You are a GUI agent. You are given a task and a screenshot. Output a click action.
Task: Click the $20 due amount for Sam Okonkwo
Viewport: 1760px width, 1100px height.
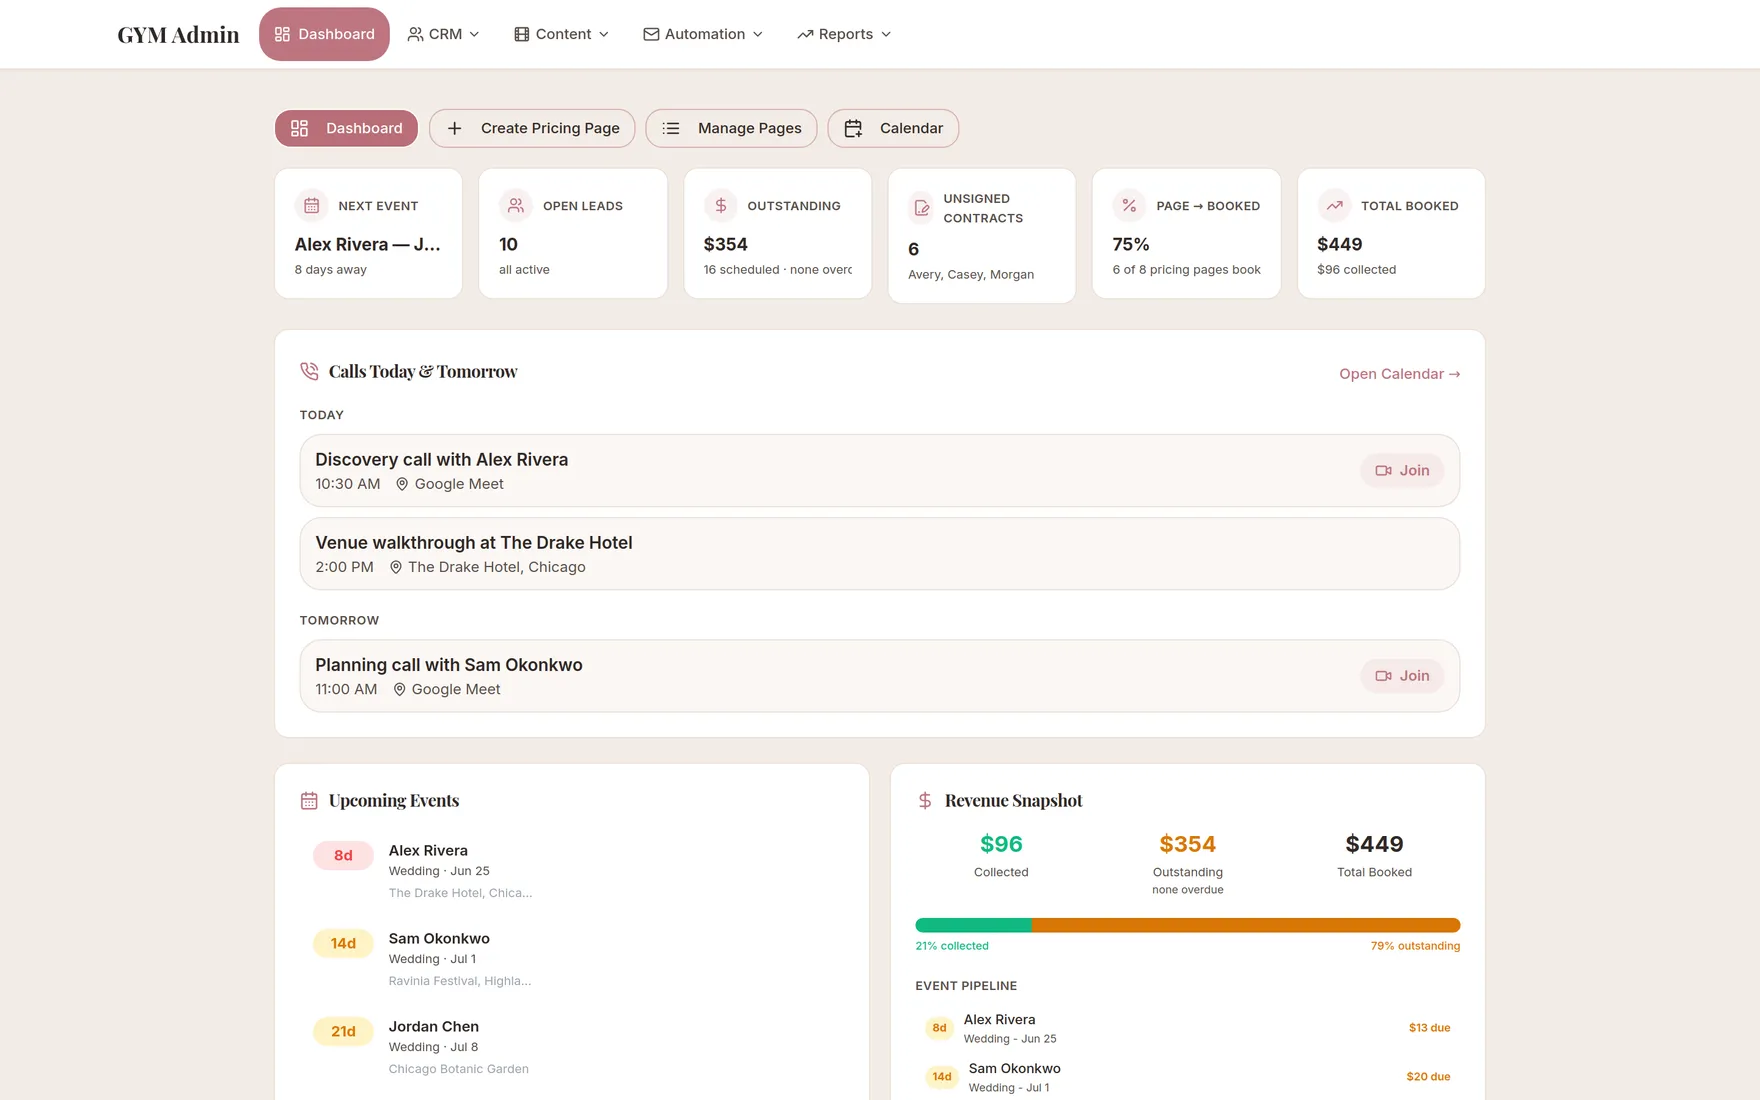click(x=1428, y=1077)
